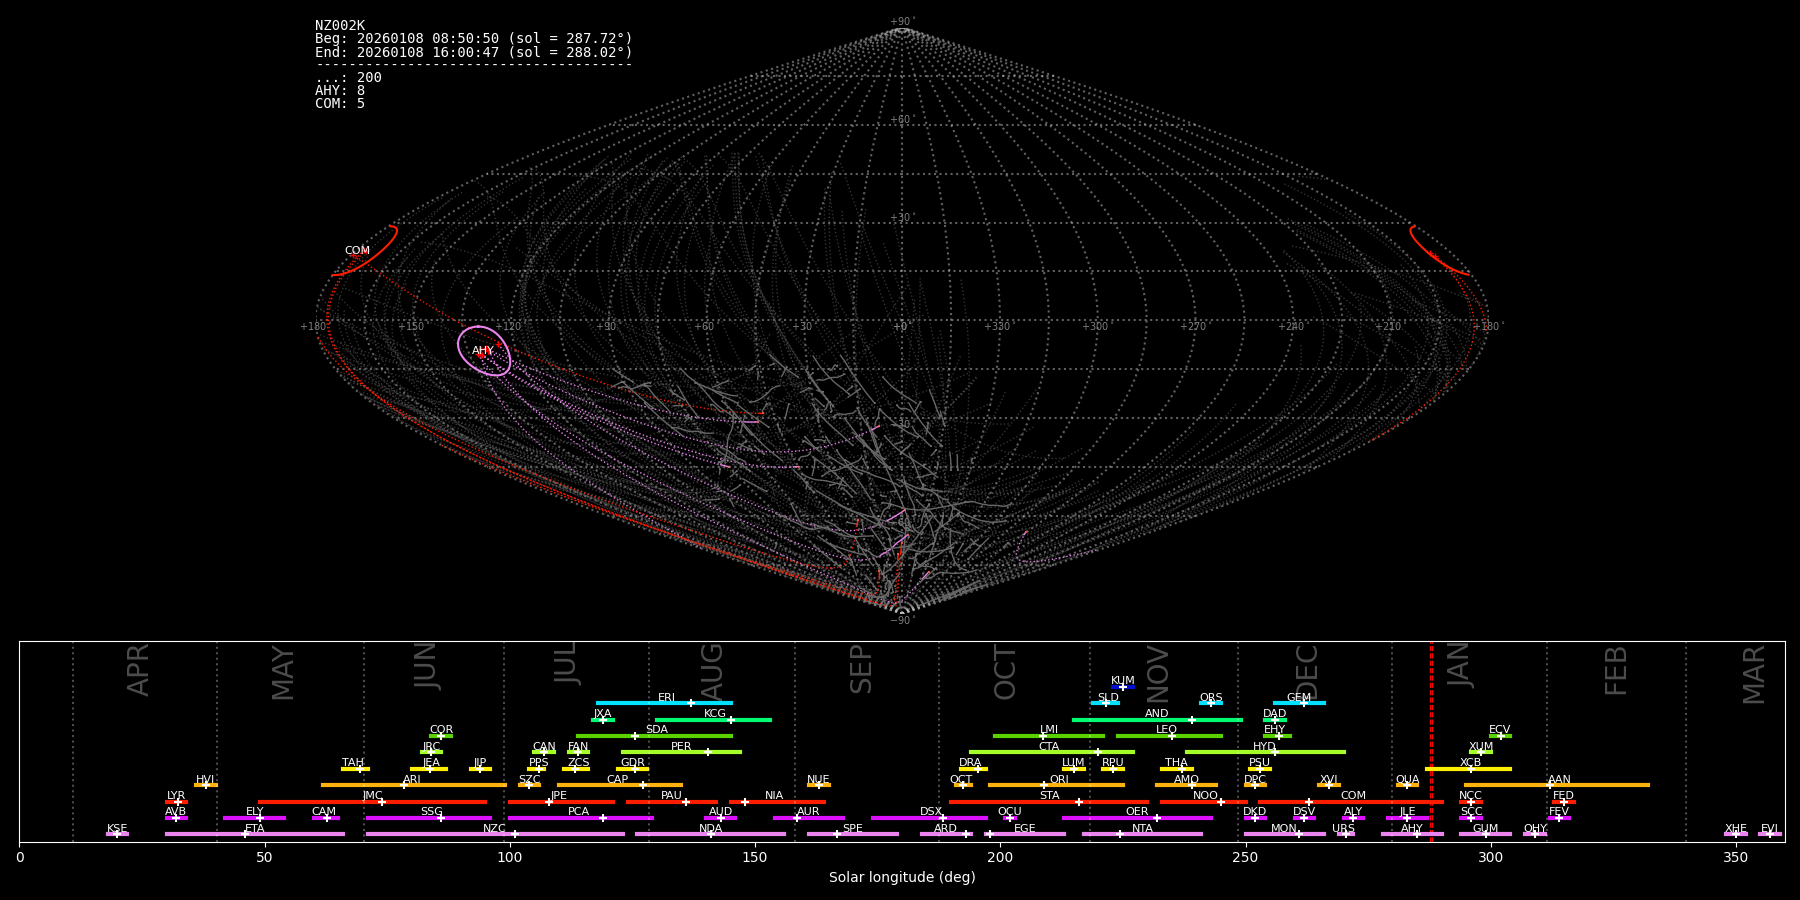Click the PCA shower label
1800x900 pixels.
[x=579, y=812]
